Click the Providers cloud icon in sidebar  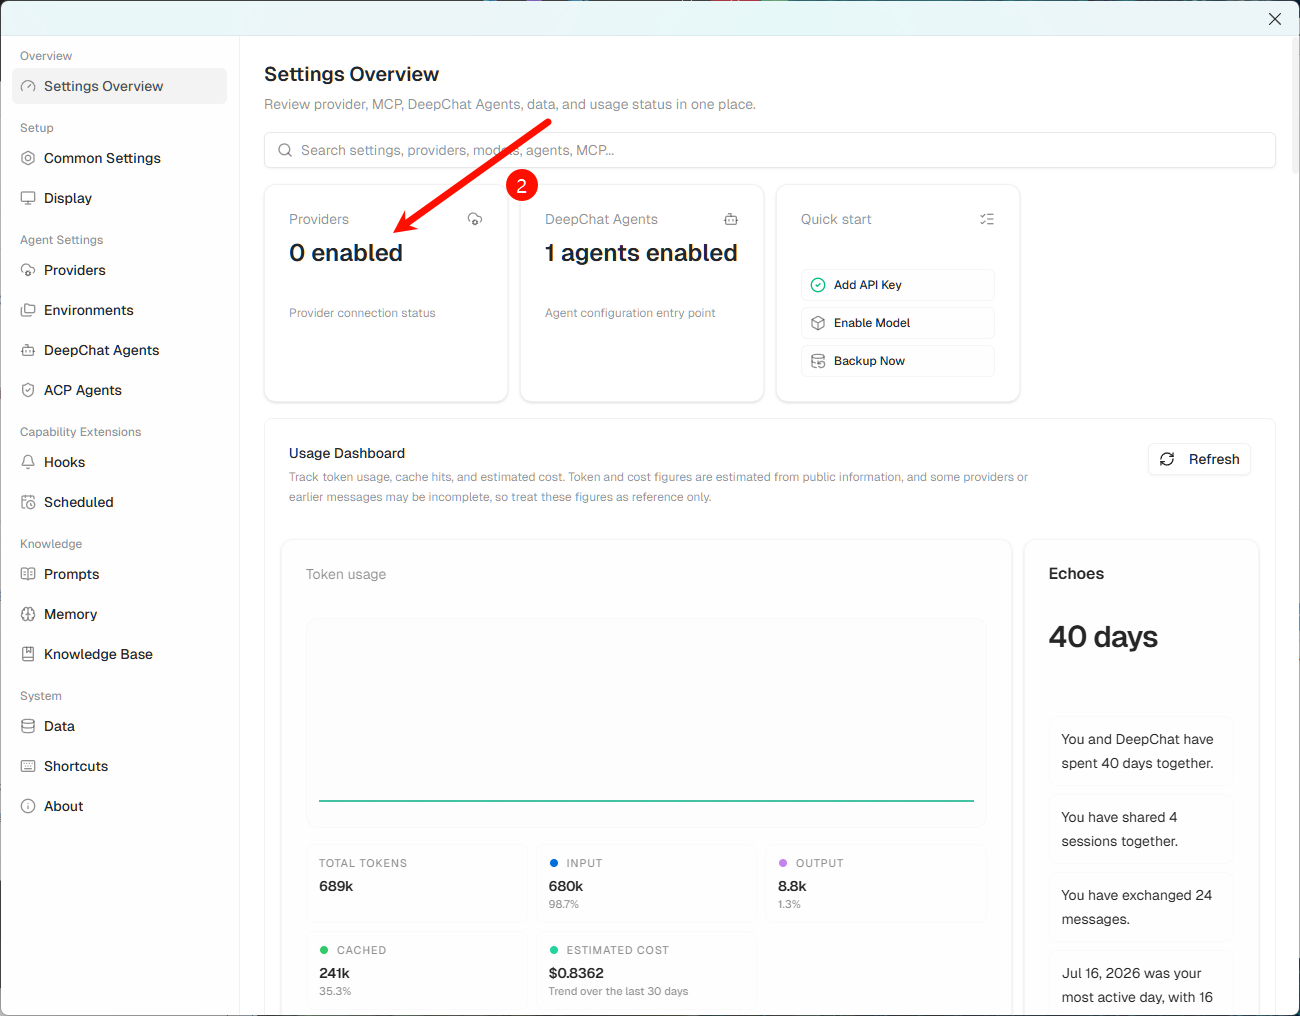click(28, 270)
